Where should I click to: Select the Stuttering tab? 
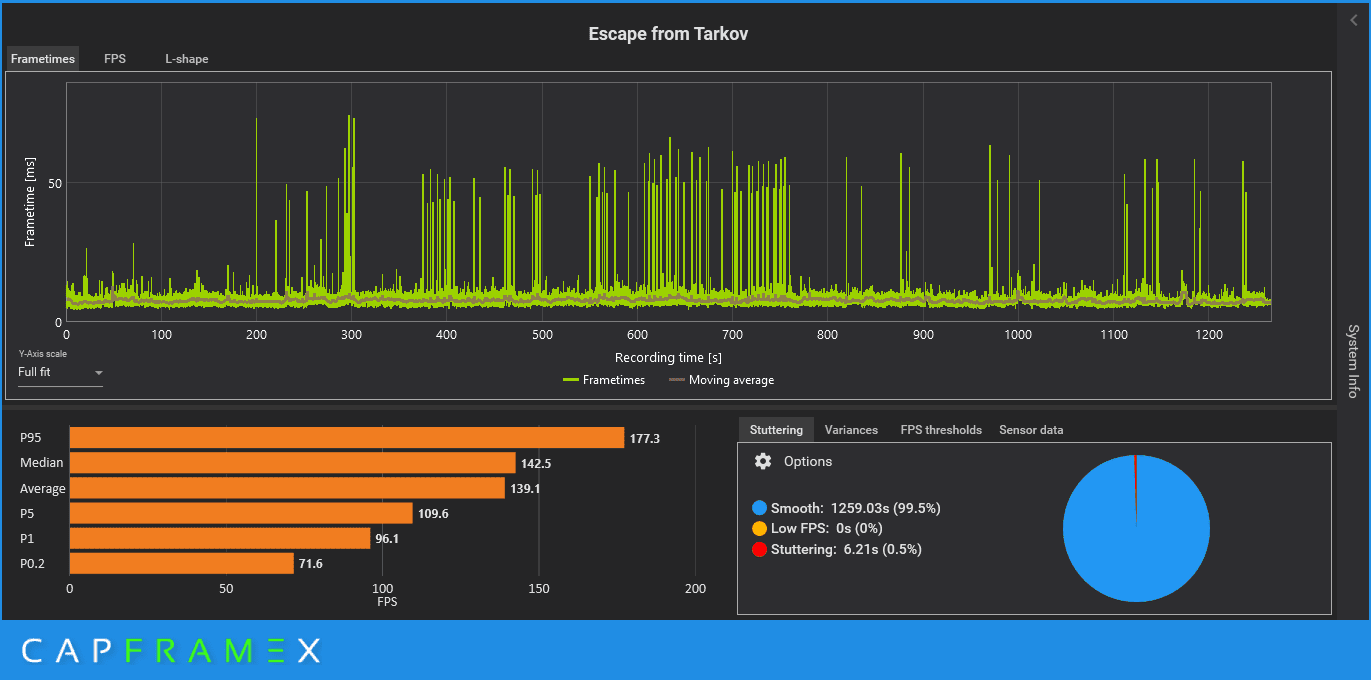pyautogui.click(x=776, y=430)
